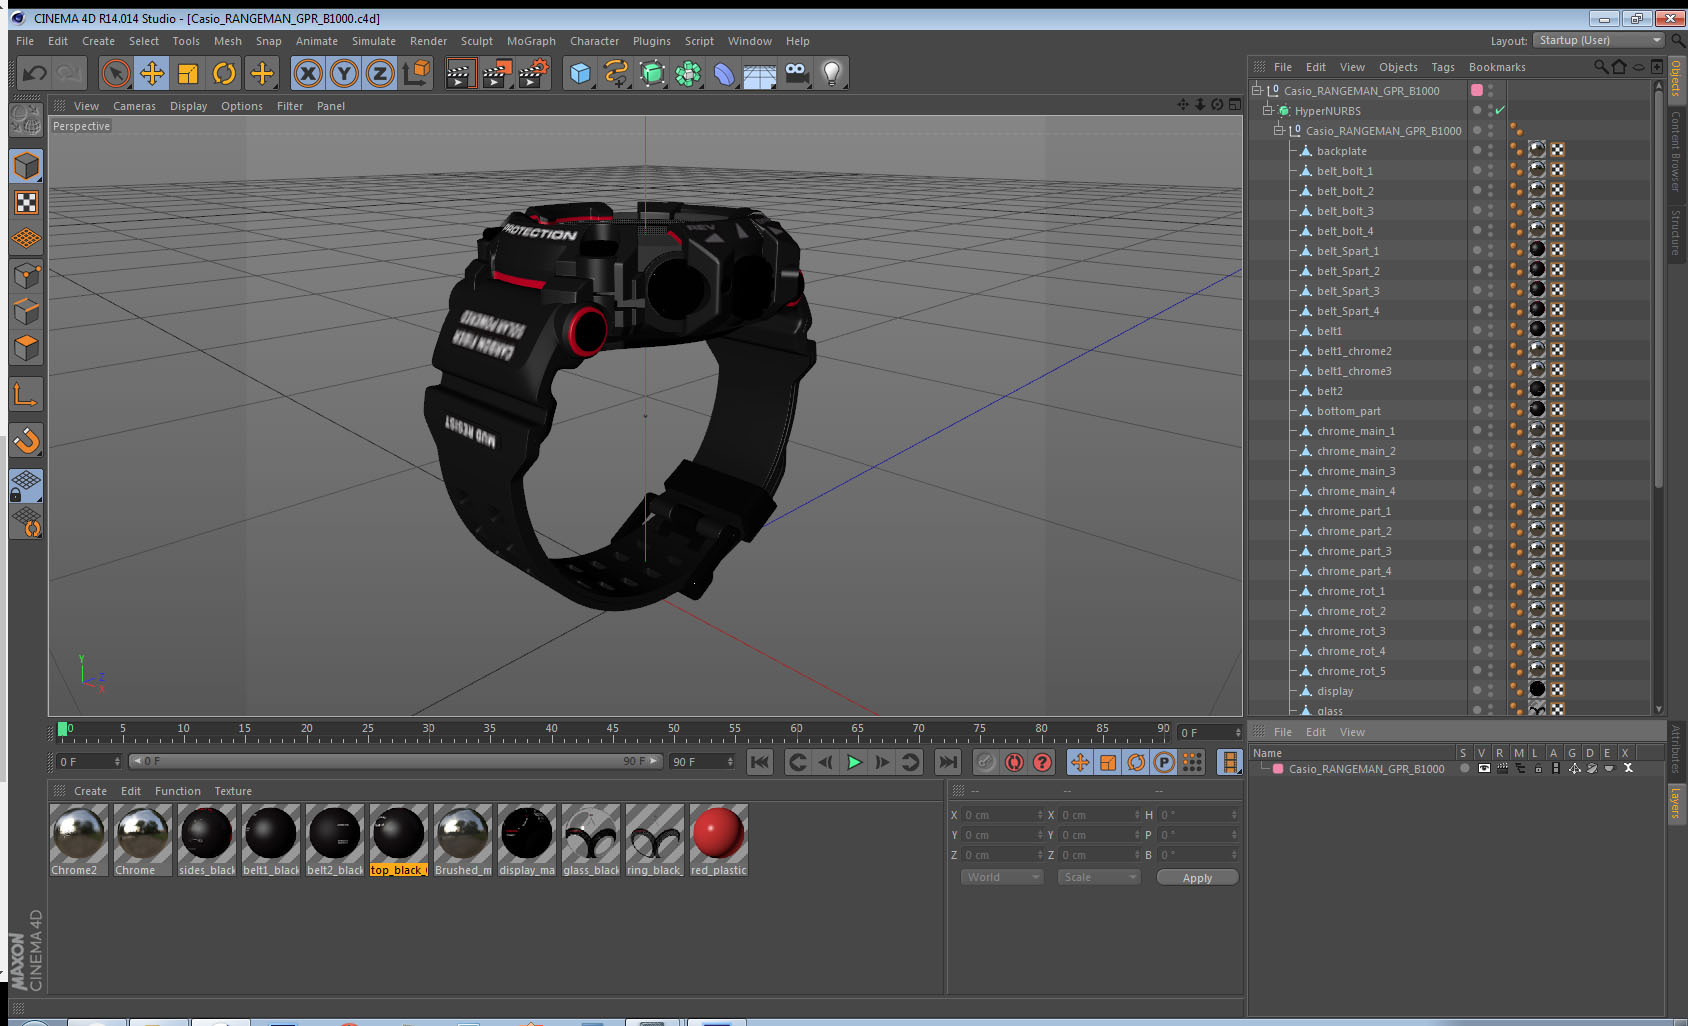Open the Floor environment icon
The width and height of the screenshot is (1688, 1026).
760,73
